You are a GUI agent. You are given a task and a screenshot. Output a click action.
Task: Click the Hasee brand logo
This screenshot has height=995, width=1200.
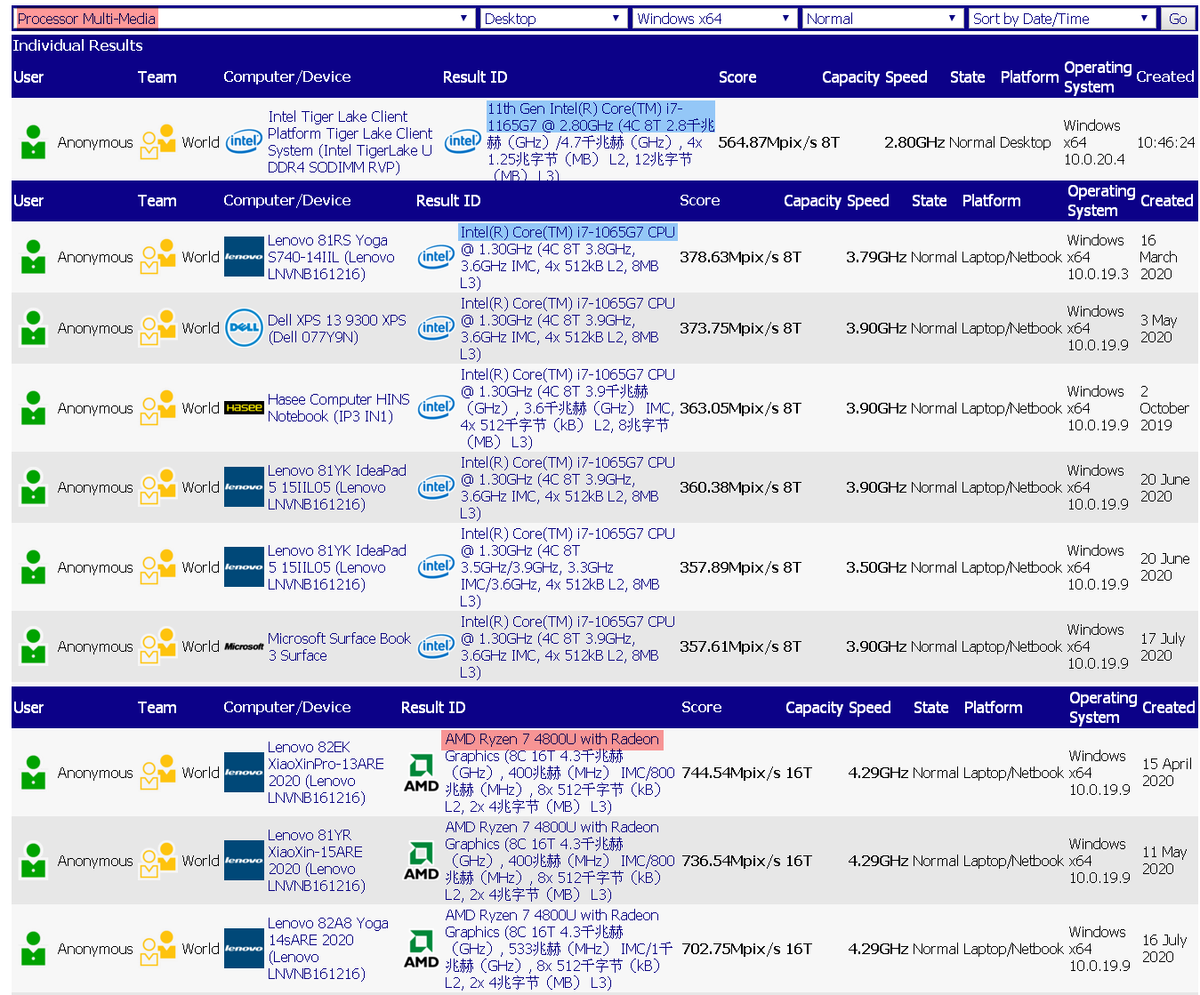[x=243, y=408]
